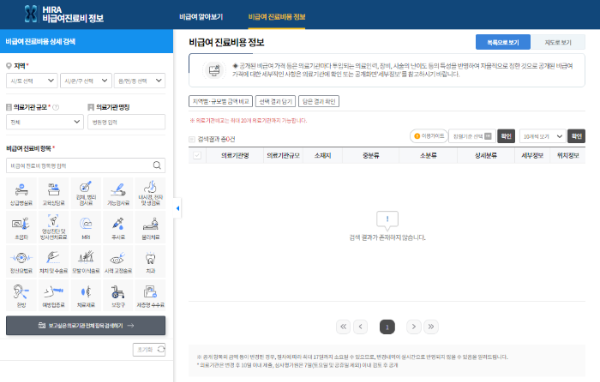
Task: Go to next page with single-right arrow
Action: pyautogui.click(x=414, y=326)
